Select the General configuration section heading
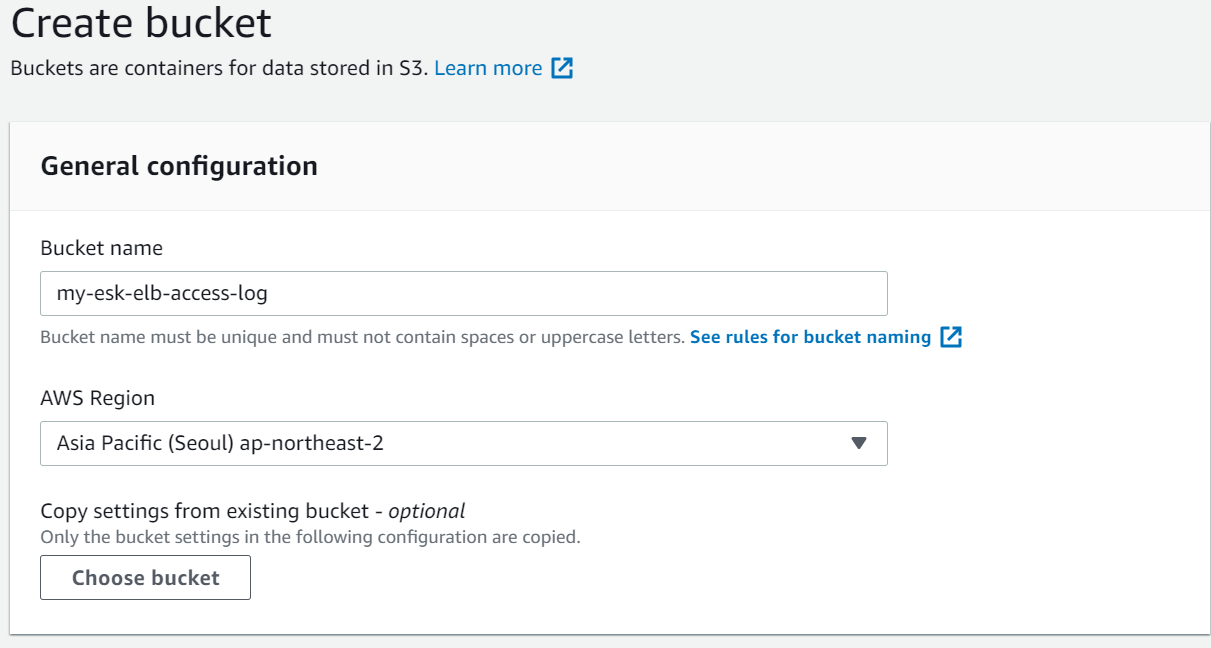This screenshot has height=648, width=1211. 179,166
